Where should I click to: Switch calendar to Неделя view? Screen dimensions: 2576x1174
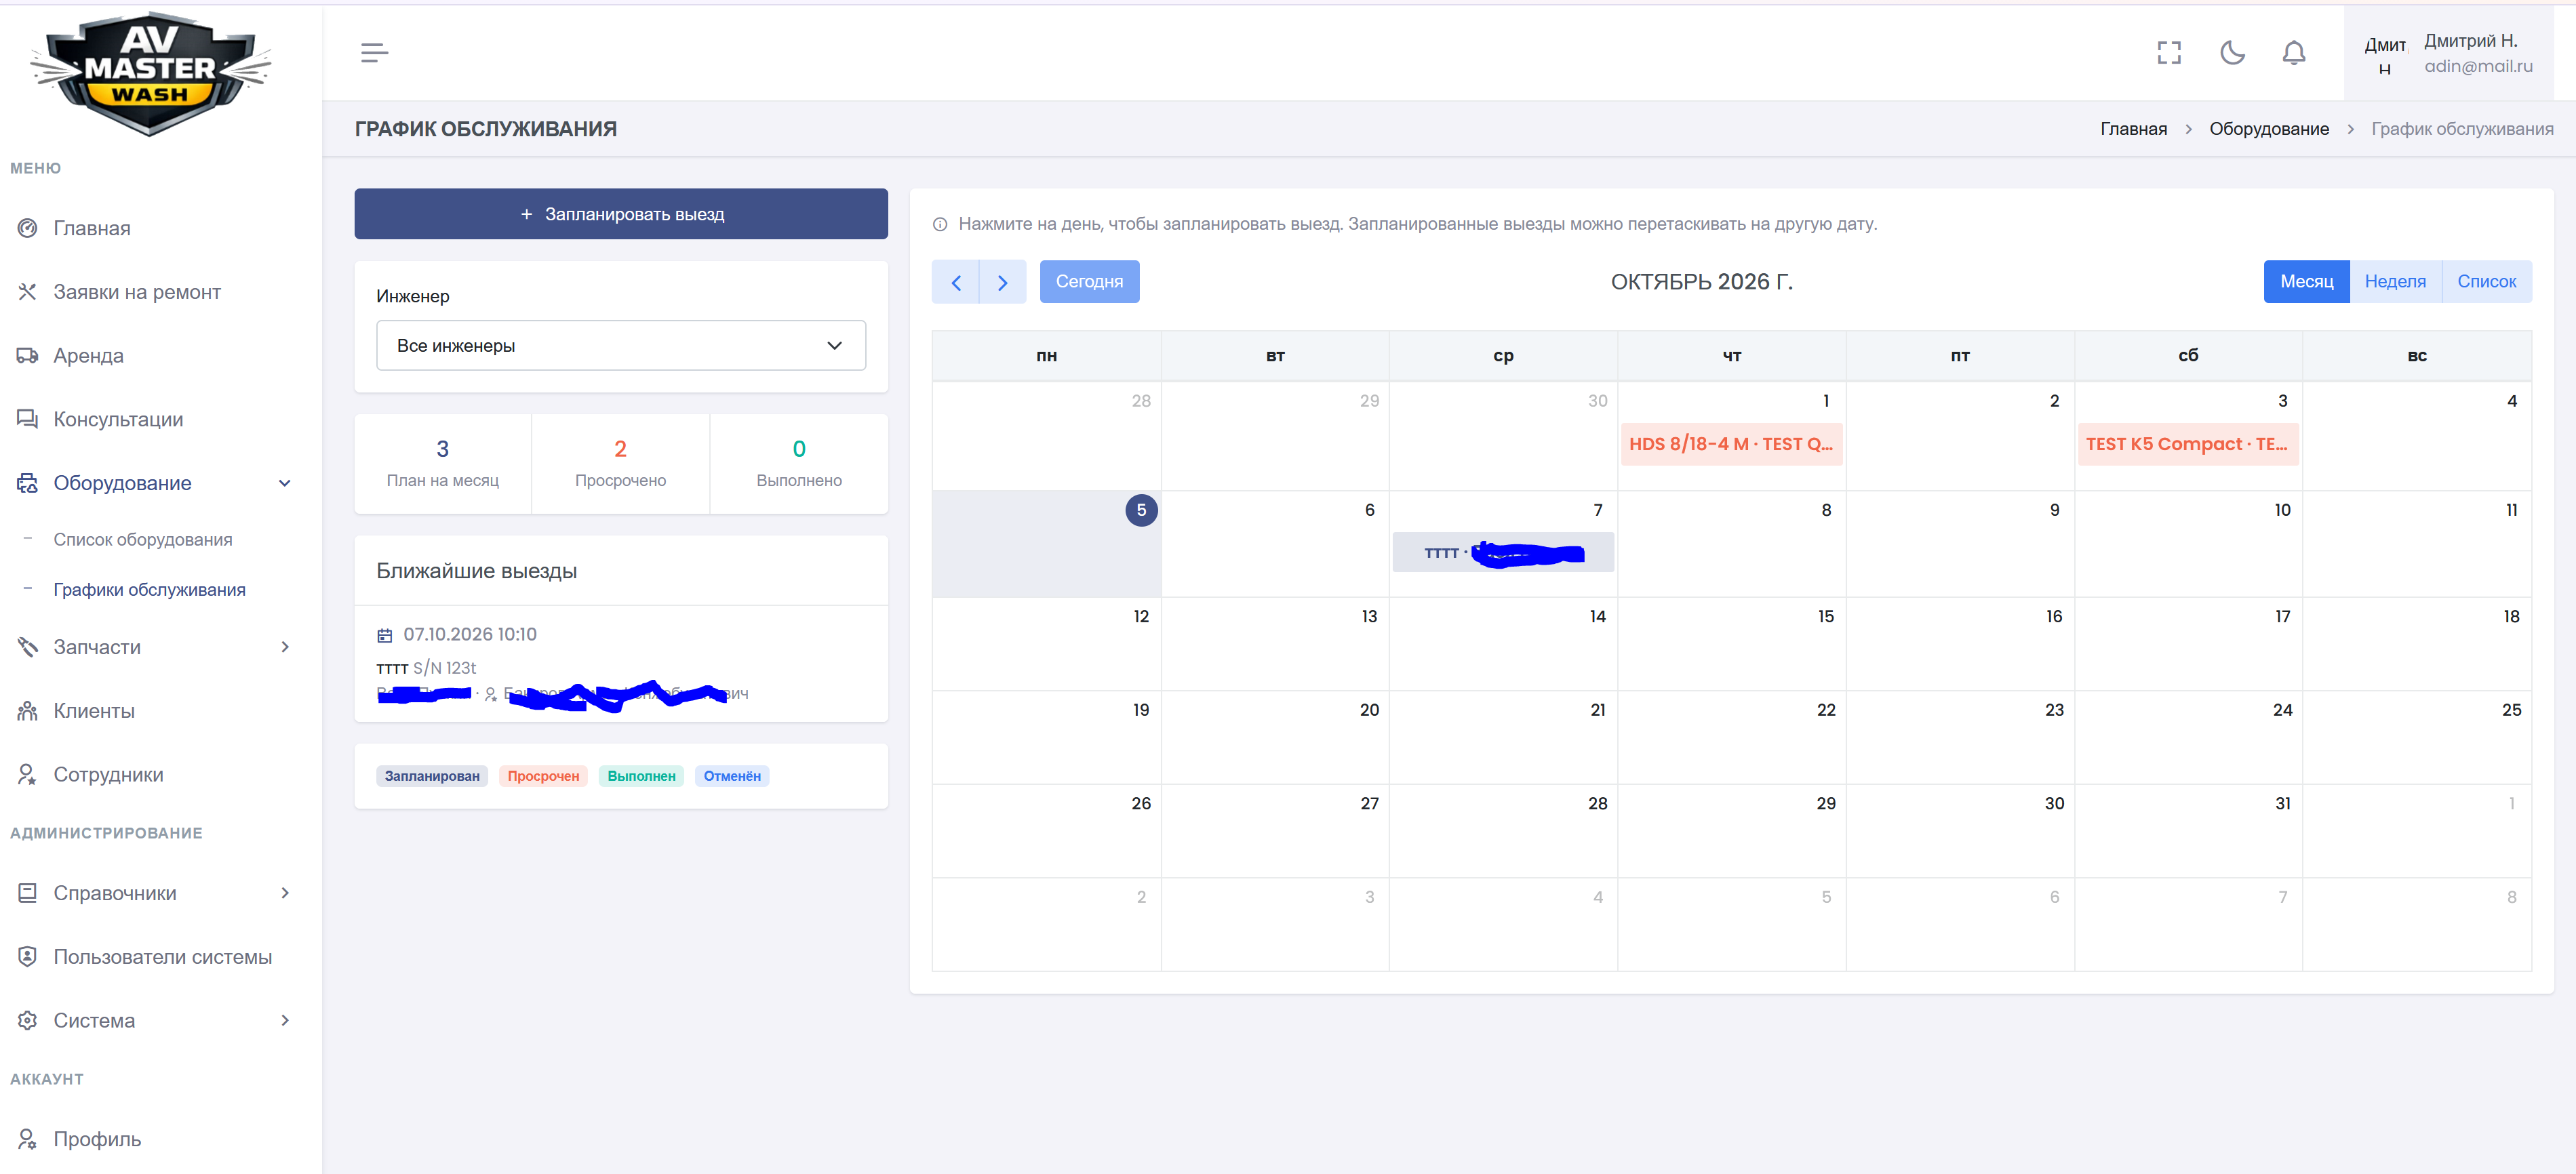pyautogui.click(x=2395, y=282)
